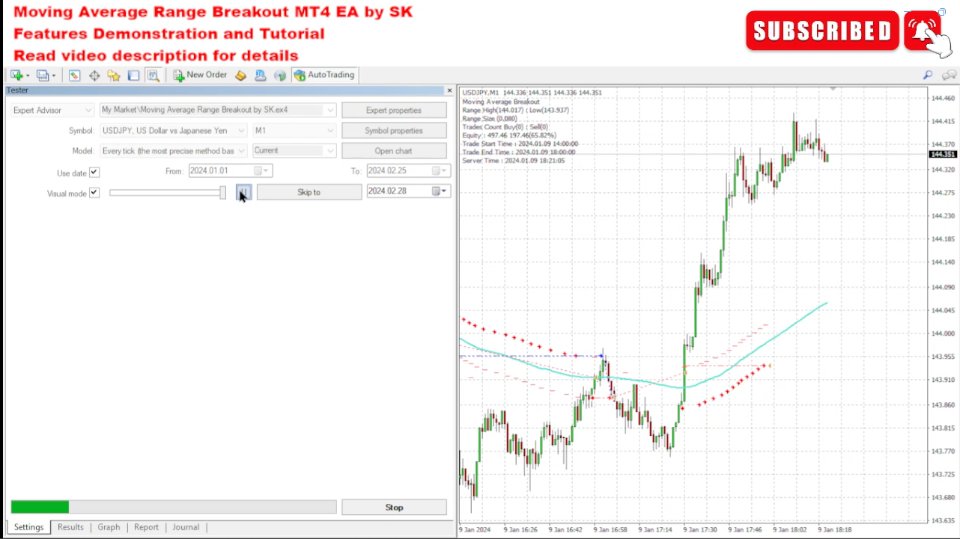Click the Expert properties button
This screenshot has width=960, height=539.
(394, 110)
